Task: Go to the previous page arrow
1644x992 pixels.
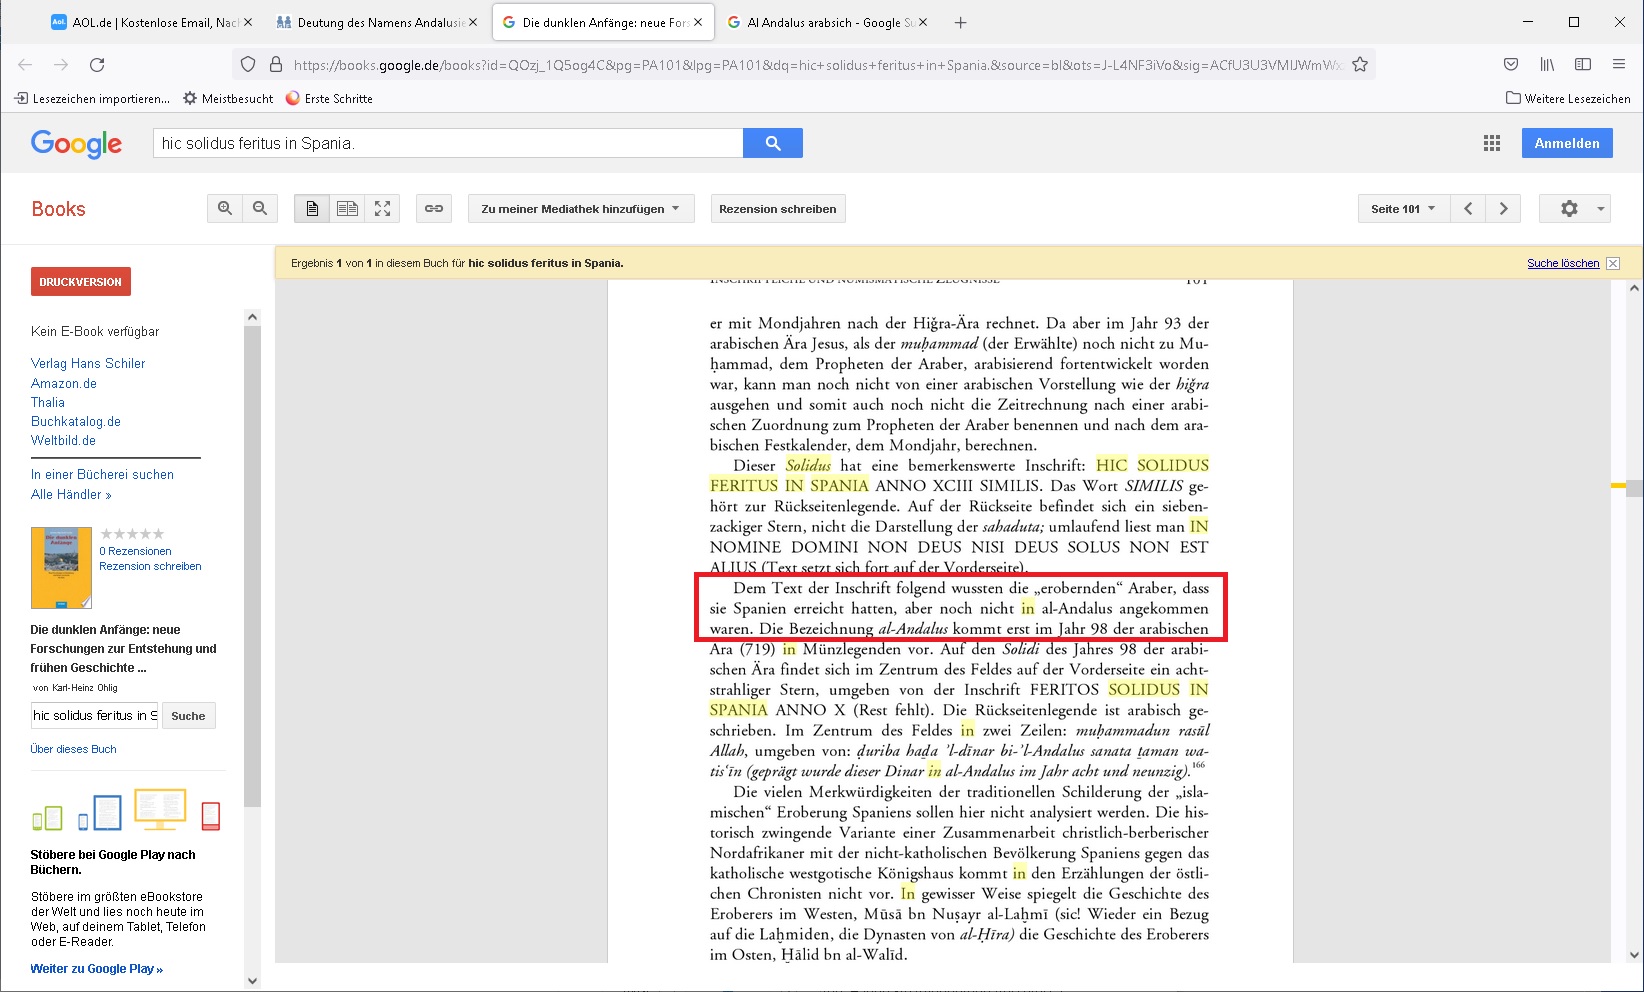Action: (1468, 208)
